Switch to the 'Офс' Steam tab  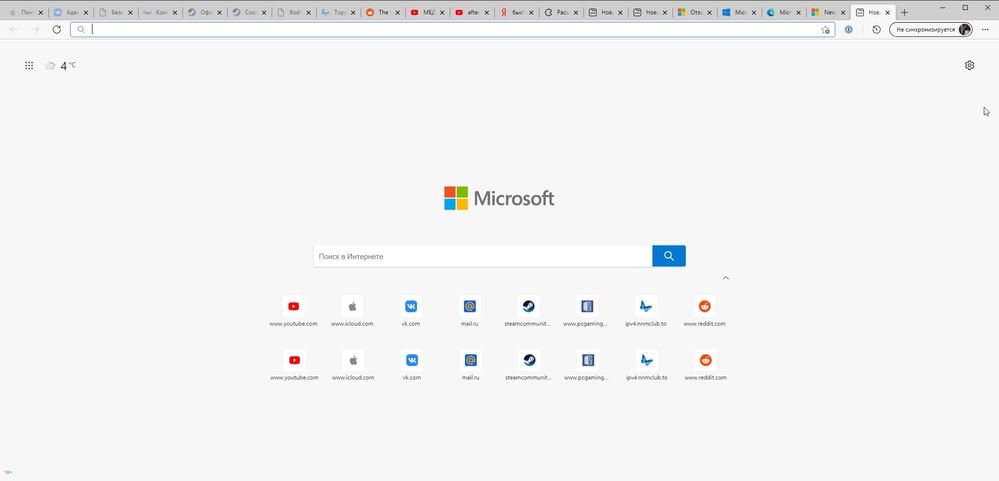203,12
